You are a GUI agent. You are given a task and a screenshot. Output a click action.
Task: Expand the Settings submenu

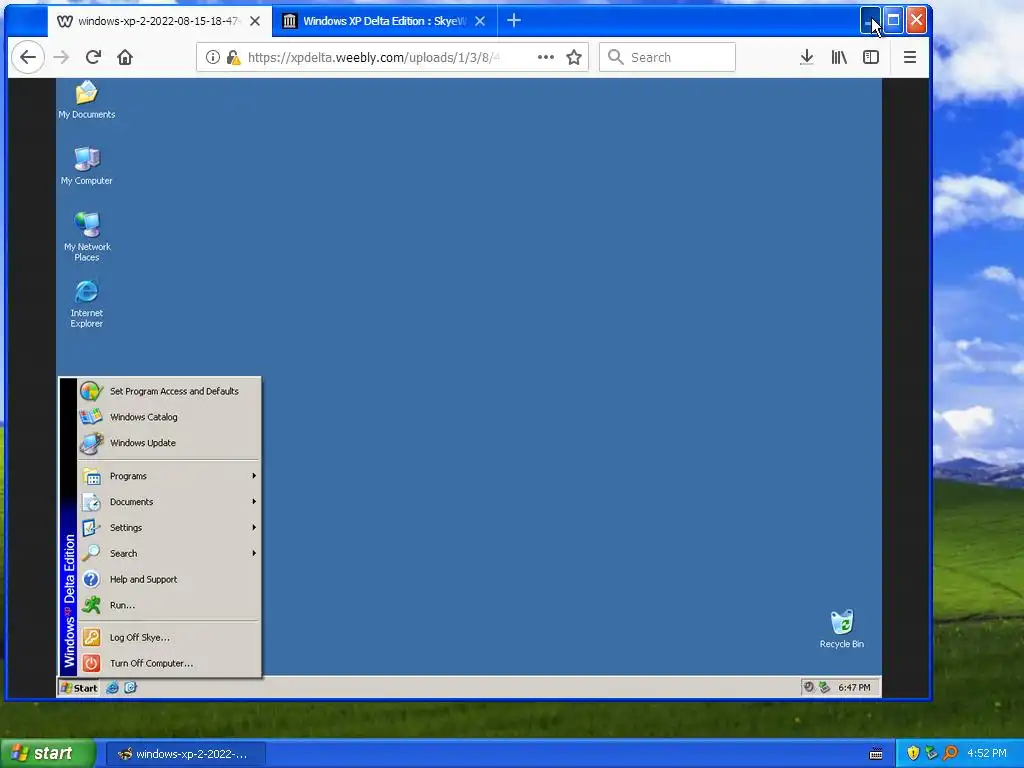[169, 528]
